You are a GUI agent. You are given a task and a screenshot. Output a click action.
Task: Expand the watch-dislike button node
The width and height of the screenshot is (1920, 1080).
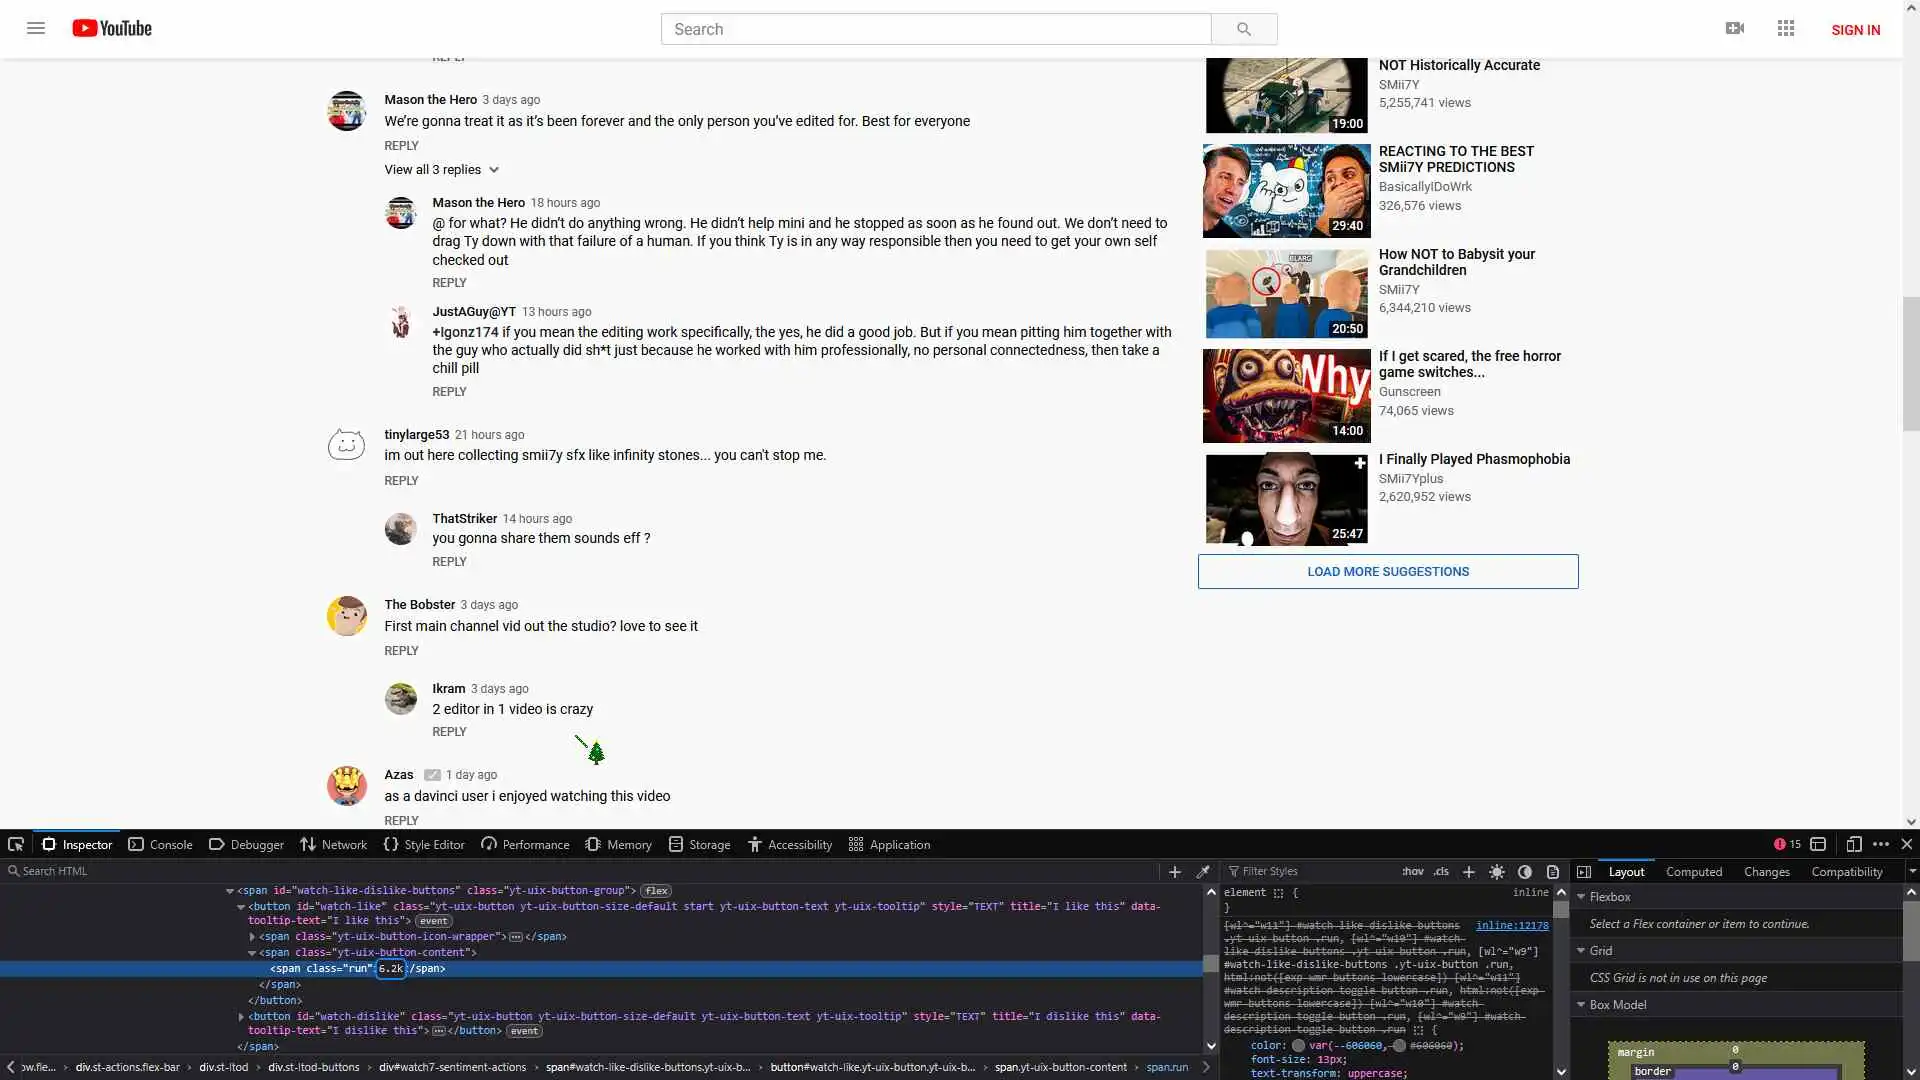tap(241, 1017)
